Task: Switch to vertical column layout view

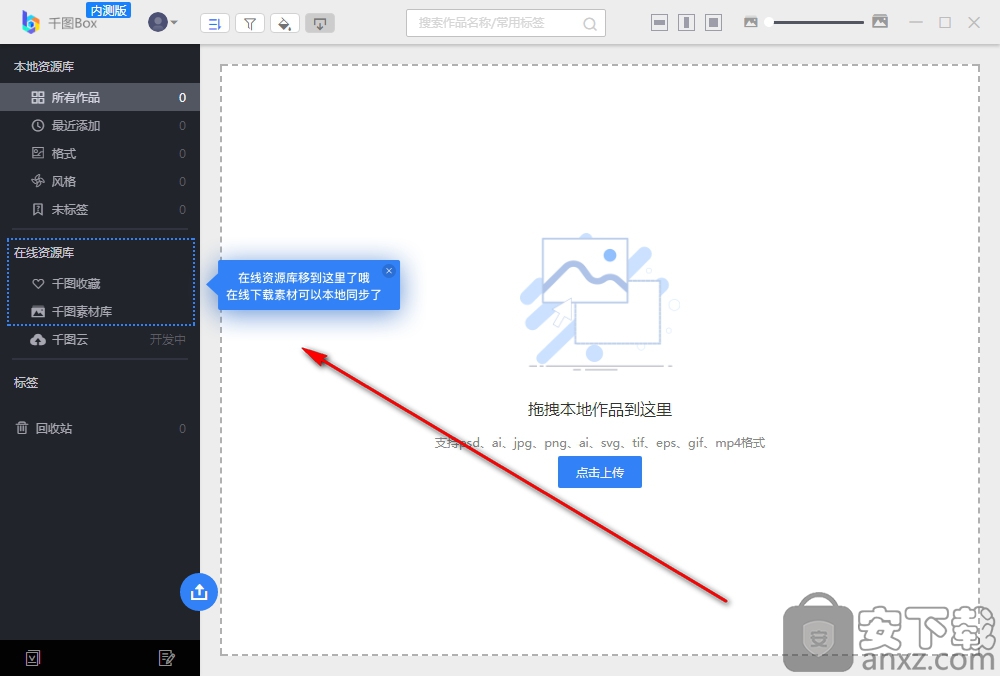Action: [686, 23]
